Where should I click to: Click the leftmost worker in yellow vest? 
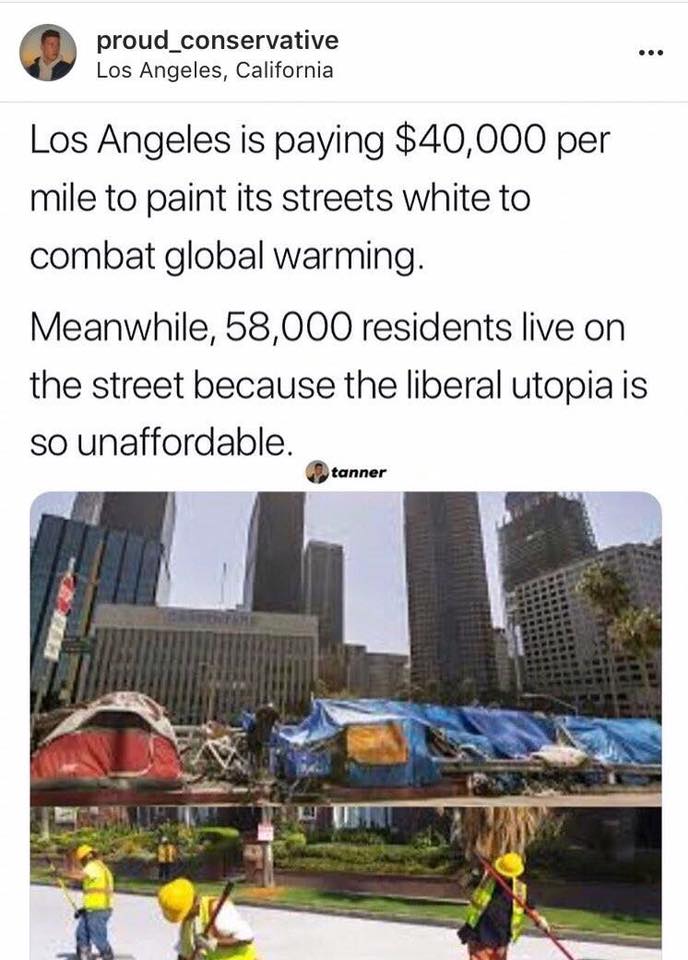coord(94,900)
